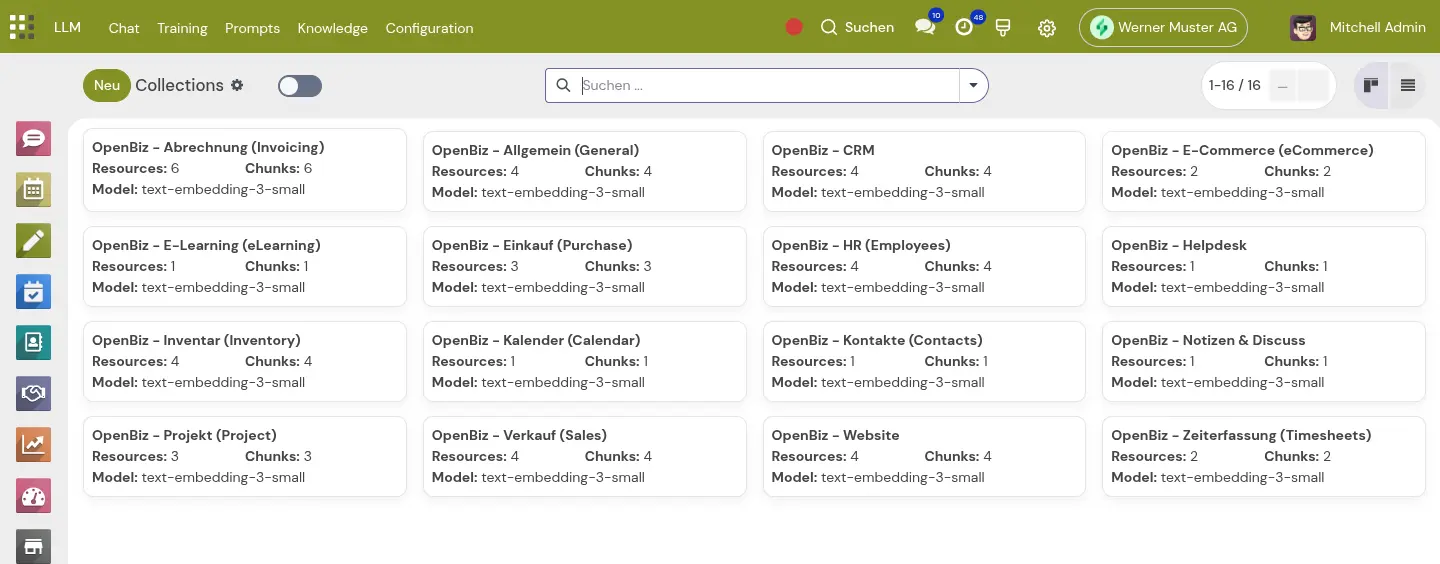Switch to list view

pyautogui.click(x=1407, y=86)
